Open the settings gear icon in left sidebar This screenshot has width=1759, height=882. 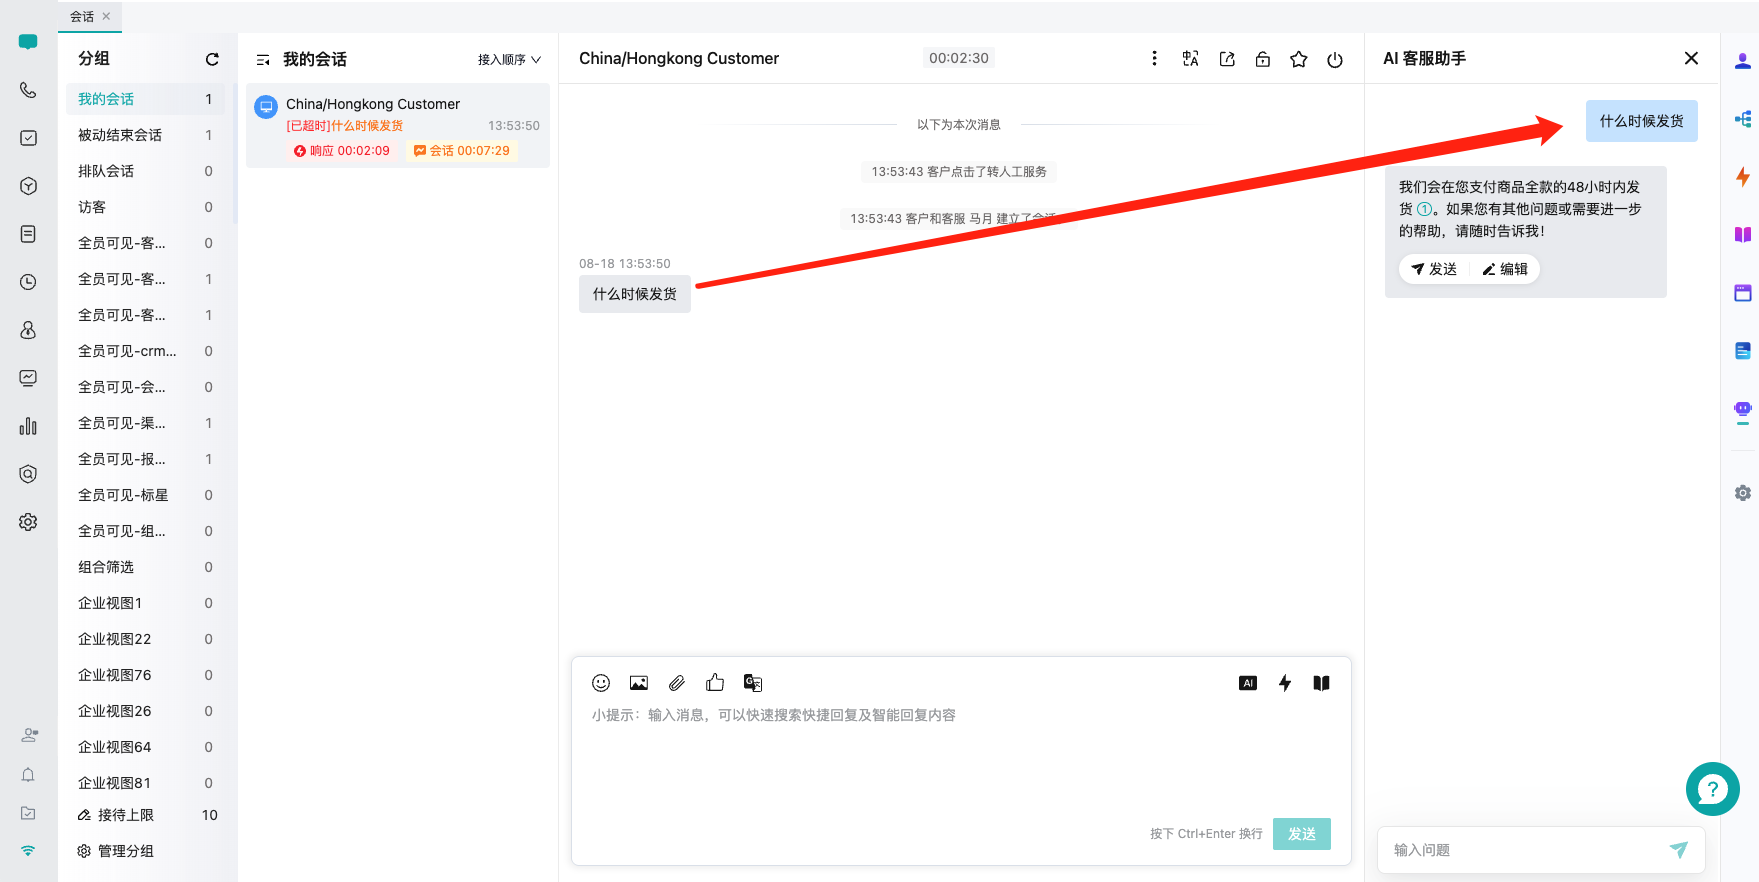(x=28, y=522)
